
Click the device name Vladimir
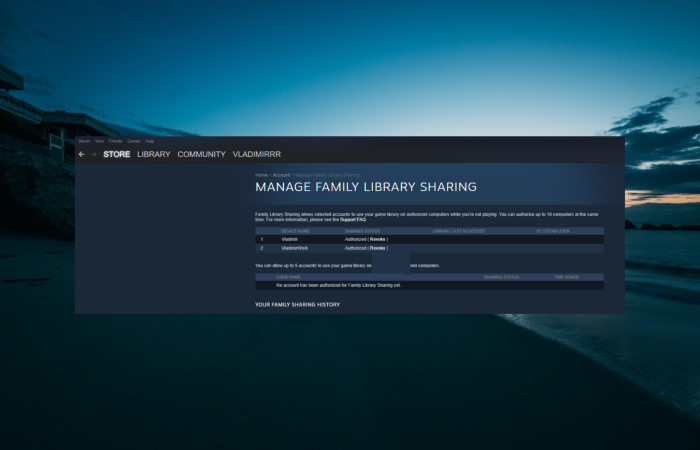point(290,239)
